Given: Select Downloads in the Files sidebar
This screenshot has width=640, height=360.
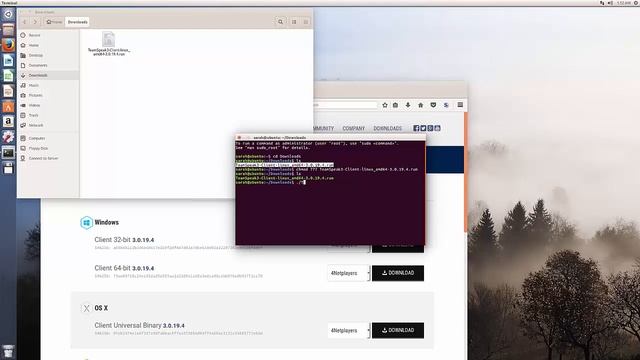Looking at the screenshot, I should 49,76.
